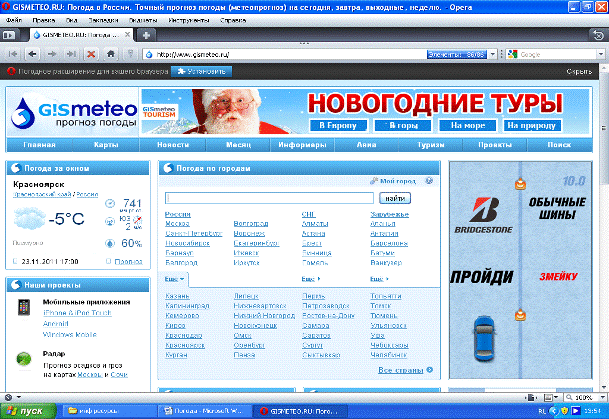The height and width of the screenshot is (419, 609).
Task: Expand the Еще link under Зарубежье
Action: (379, 279)
